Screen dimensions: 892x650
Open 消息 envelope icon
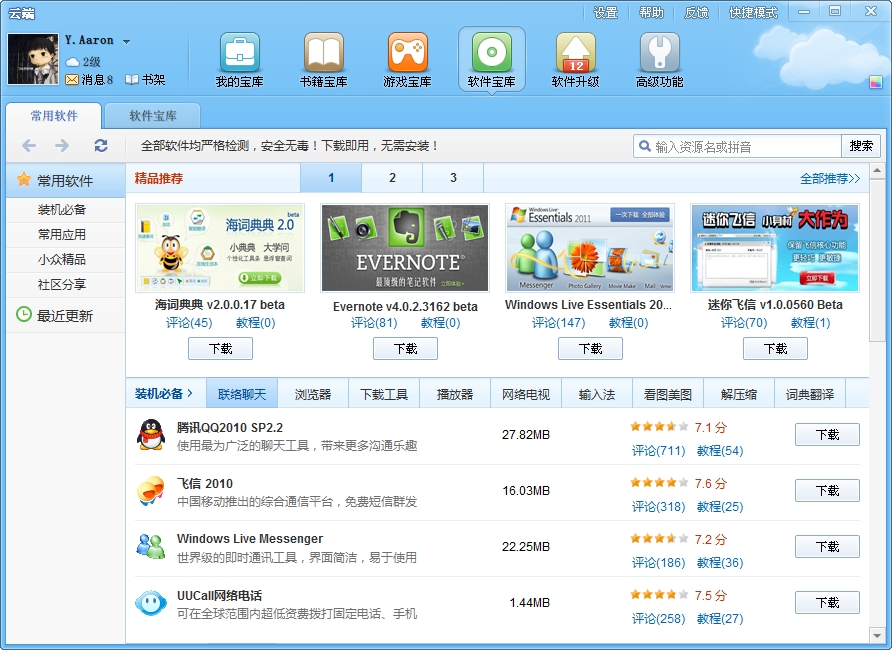click(72, 80)
